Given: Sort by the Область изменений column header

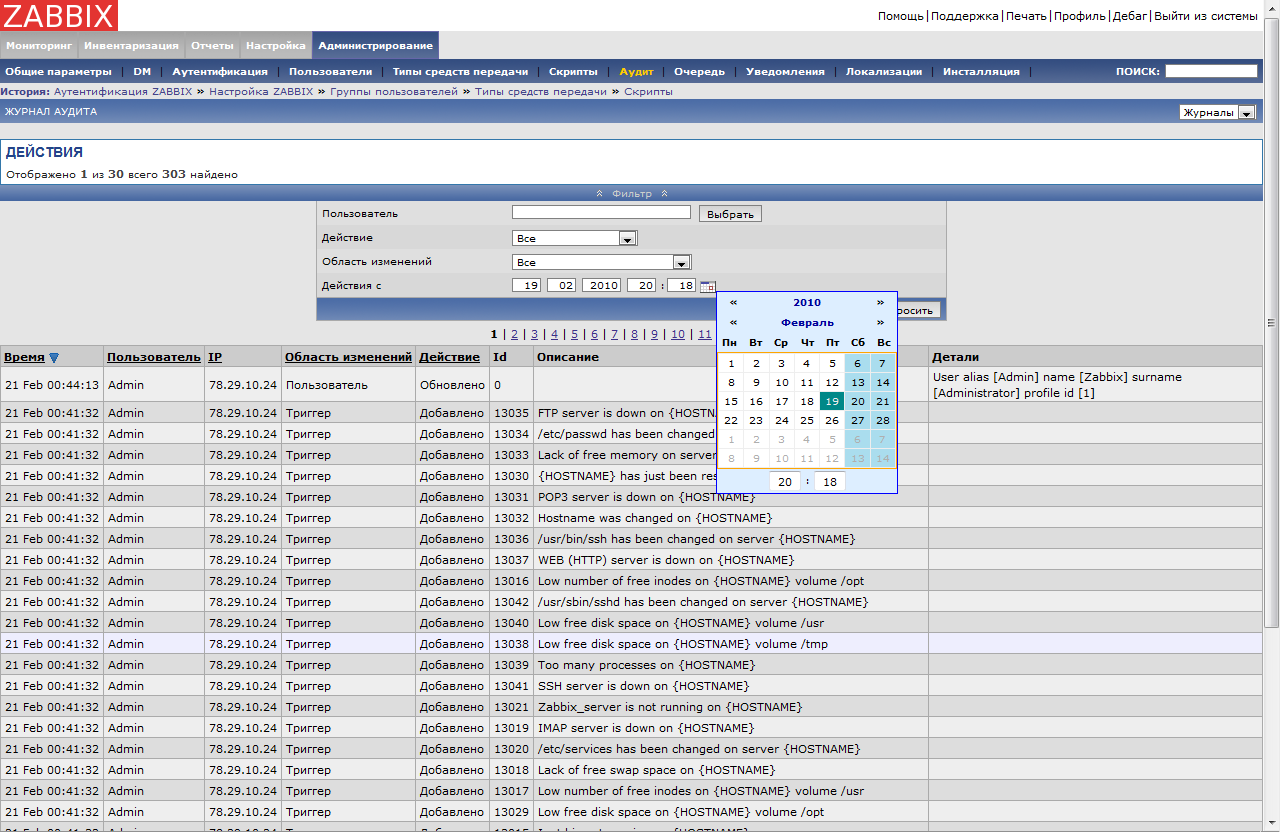Looking at the screenshot, I should [348, 357].
